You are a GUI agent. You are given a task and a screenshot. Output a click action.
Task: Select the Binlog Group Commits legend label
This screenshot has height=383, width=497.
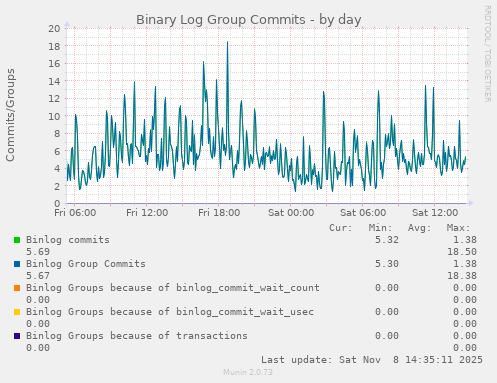coord(86,264)
